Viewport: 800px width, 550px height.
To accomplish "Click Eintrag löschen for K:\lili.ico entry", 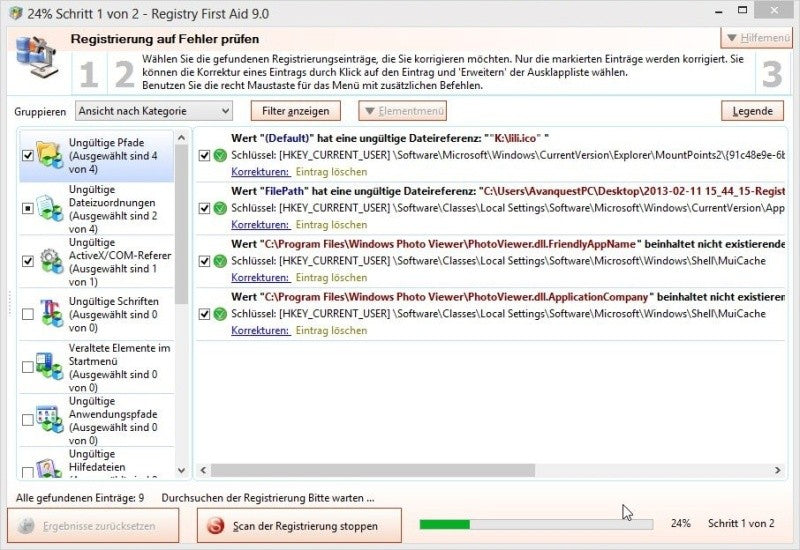I will pos(332,172).
